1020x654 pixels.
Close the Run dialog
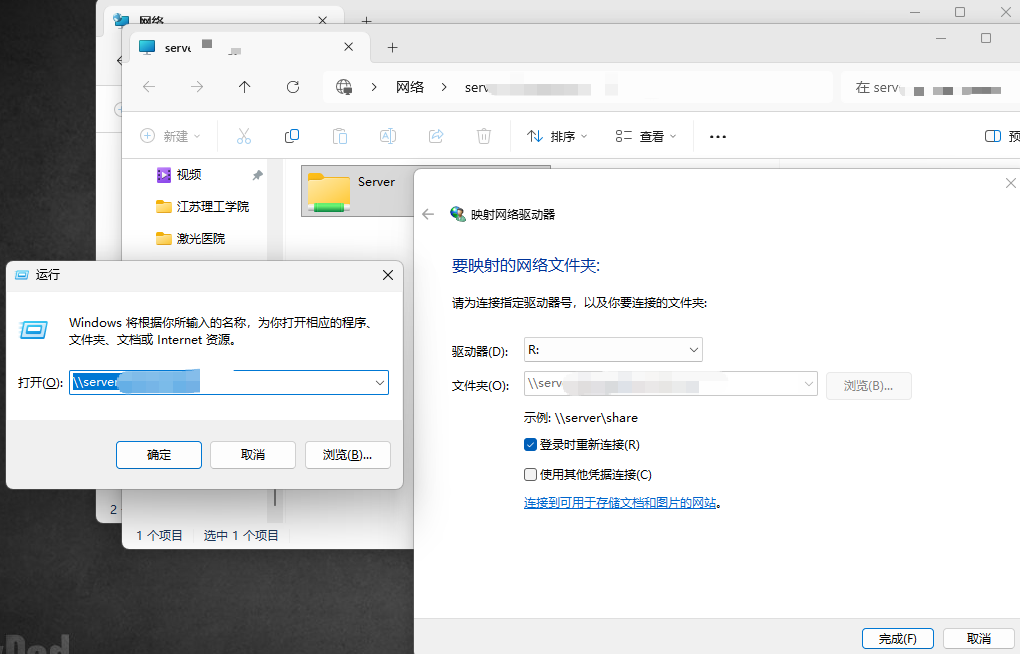(x=388, y=275)
